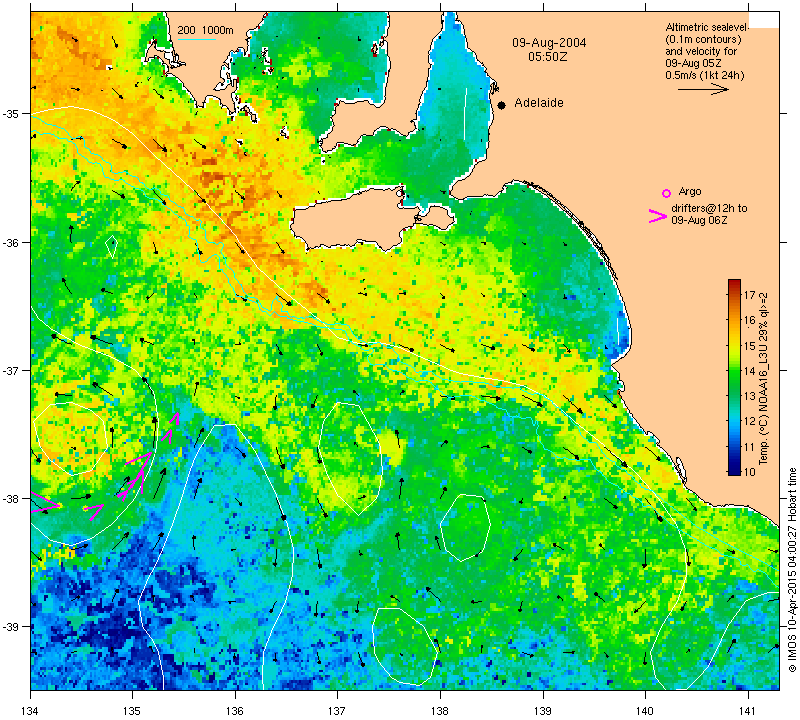Click the 'Adelaide' label

coord(539,103)
